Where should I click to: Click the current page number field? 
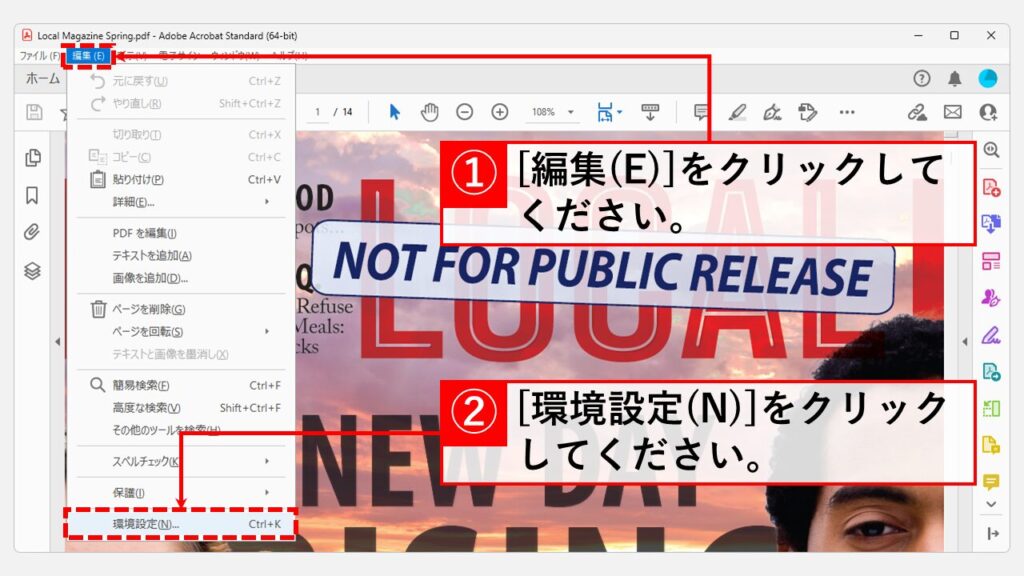318,112
